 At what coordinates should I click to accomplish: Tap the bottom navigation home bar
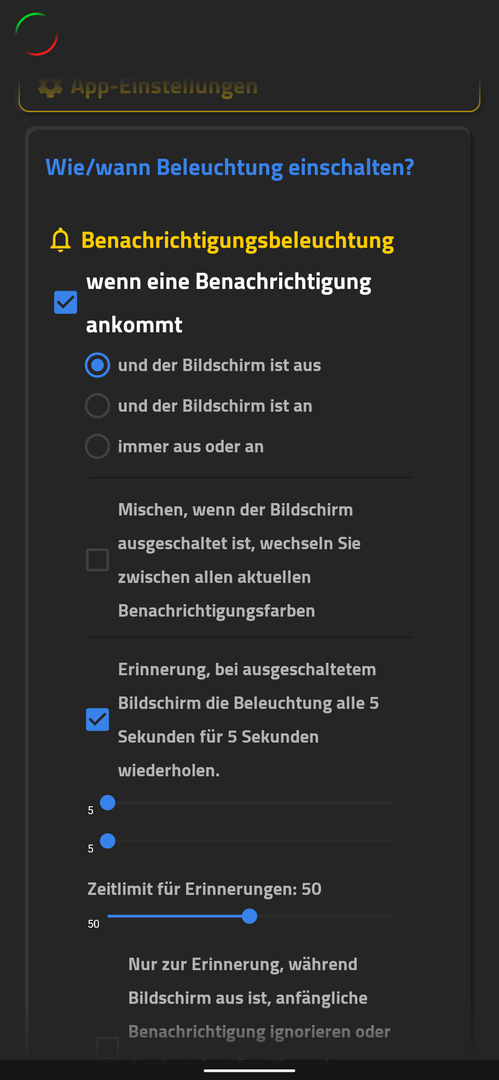(x=250, y=1070)
